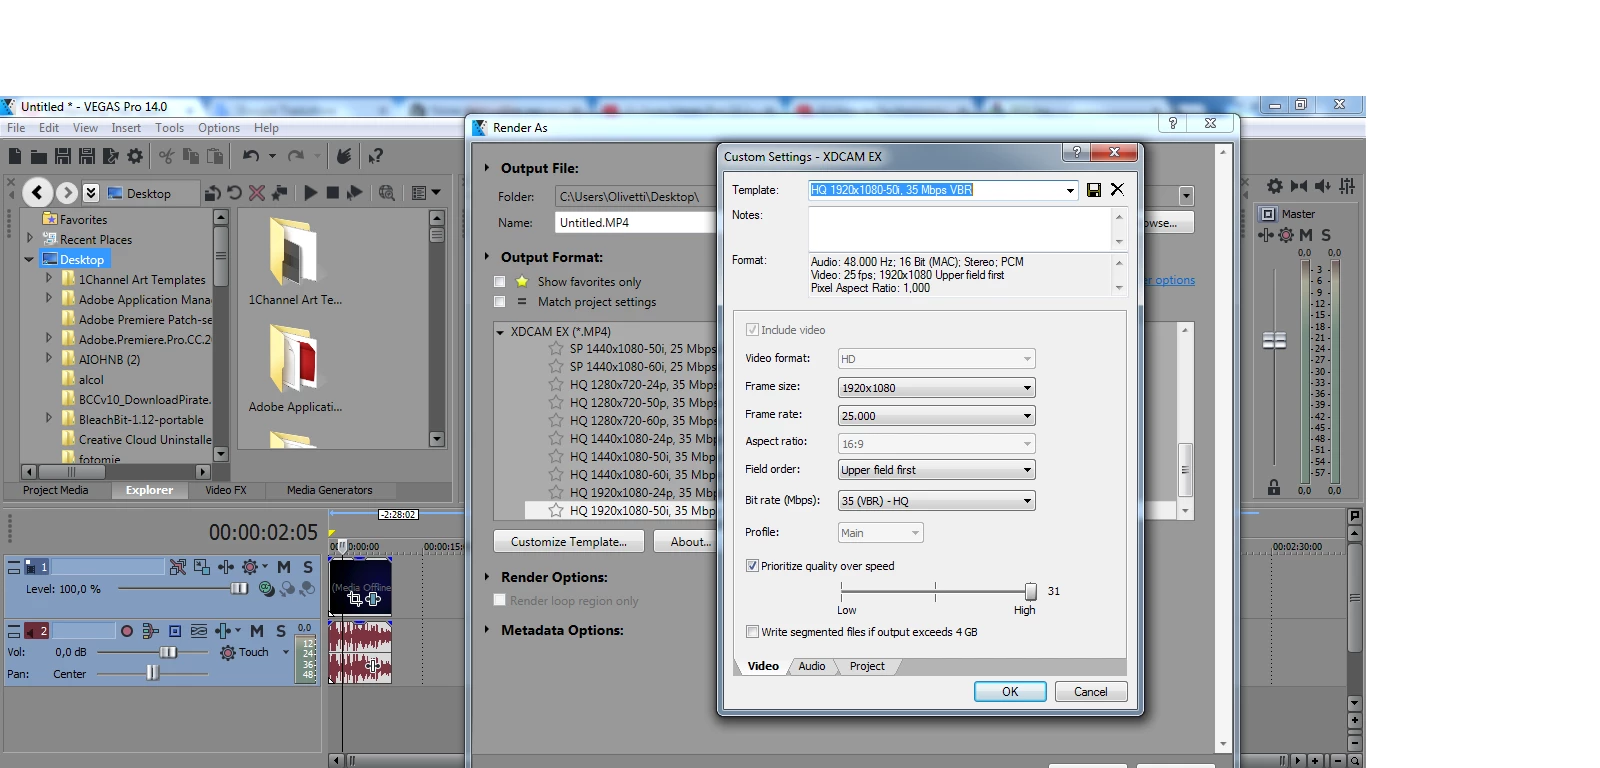This screenshot has width=1600, height=768.
Task: Bypass motion blur on video track 1
Action: [x=178, y=567]
